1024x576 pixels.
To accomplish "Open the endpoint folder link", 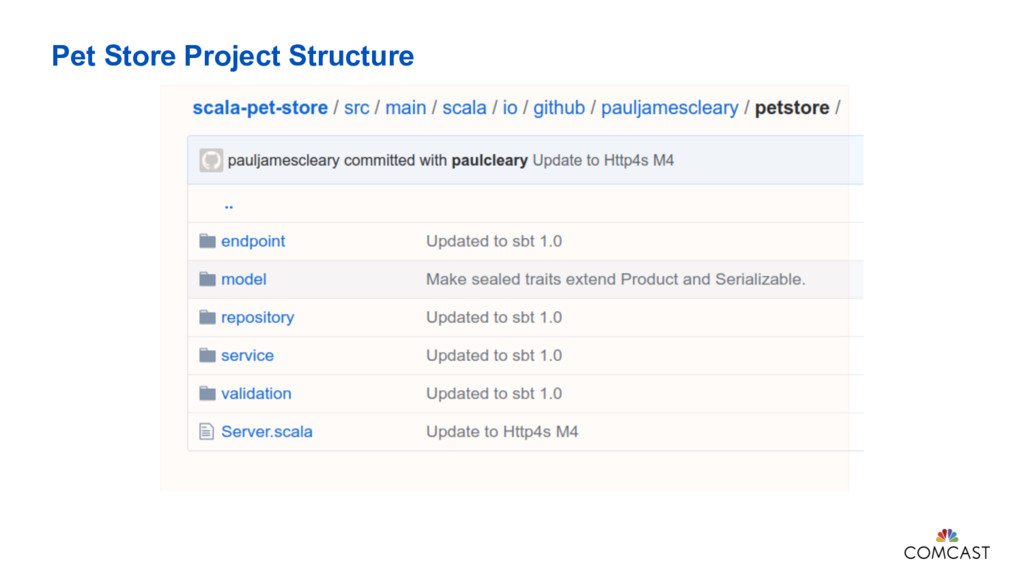I will tap(253, 241).
